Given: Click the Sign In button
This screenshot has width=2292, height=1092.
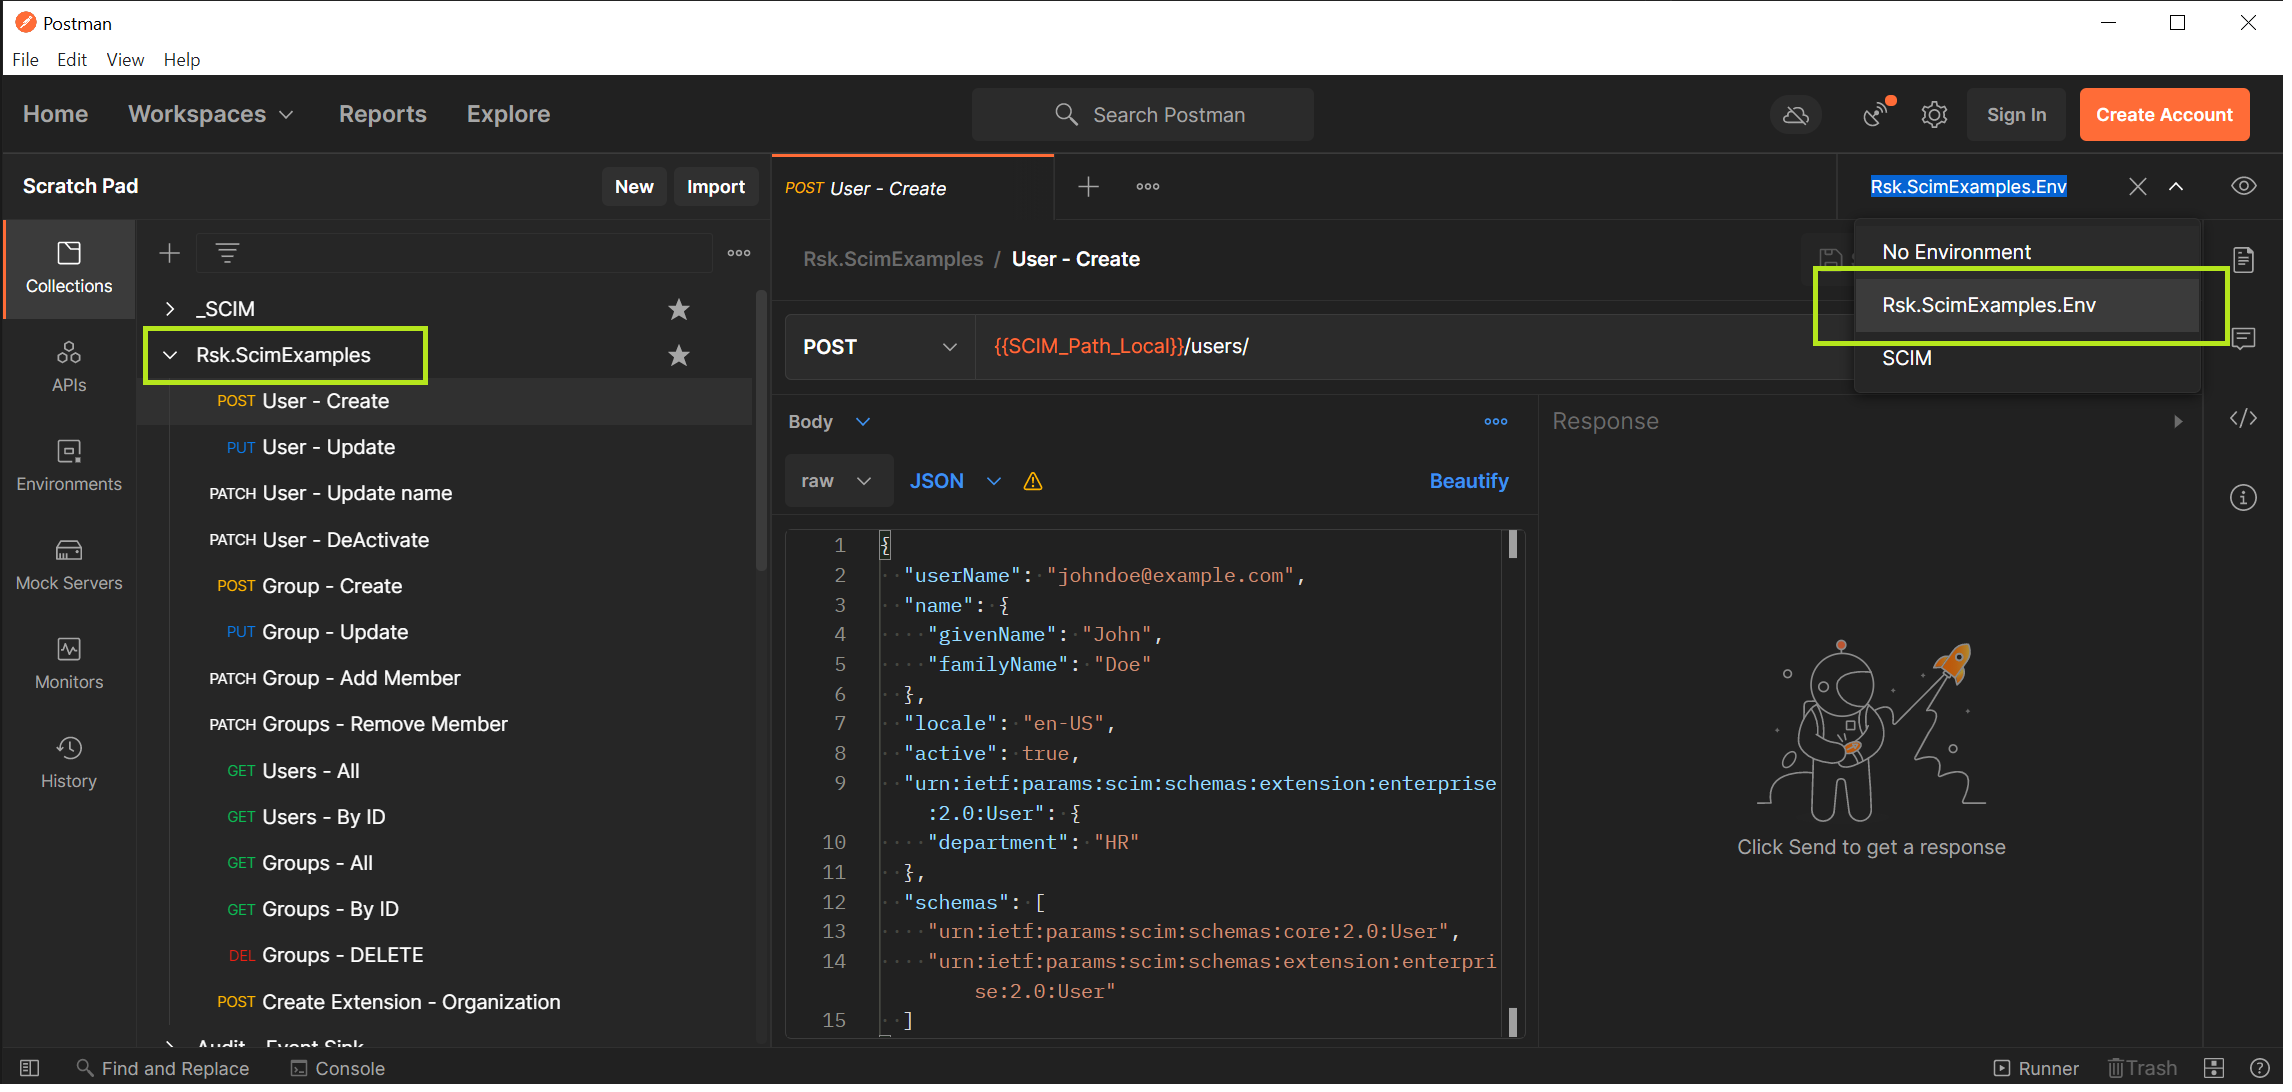Looking at the screenshot, I should pos(2016,115).
